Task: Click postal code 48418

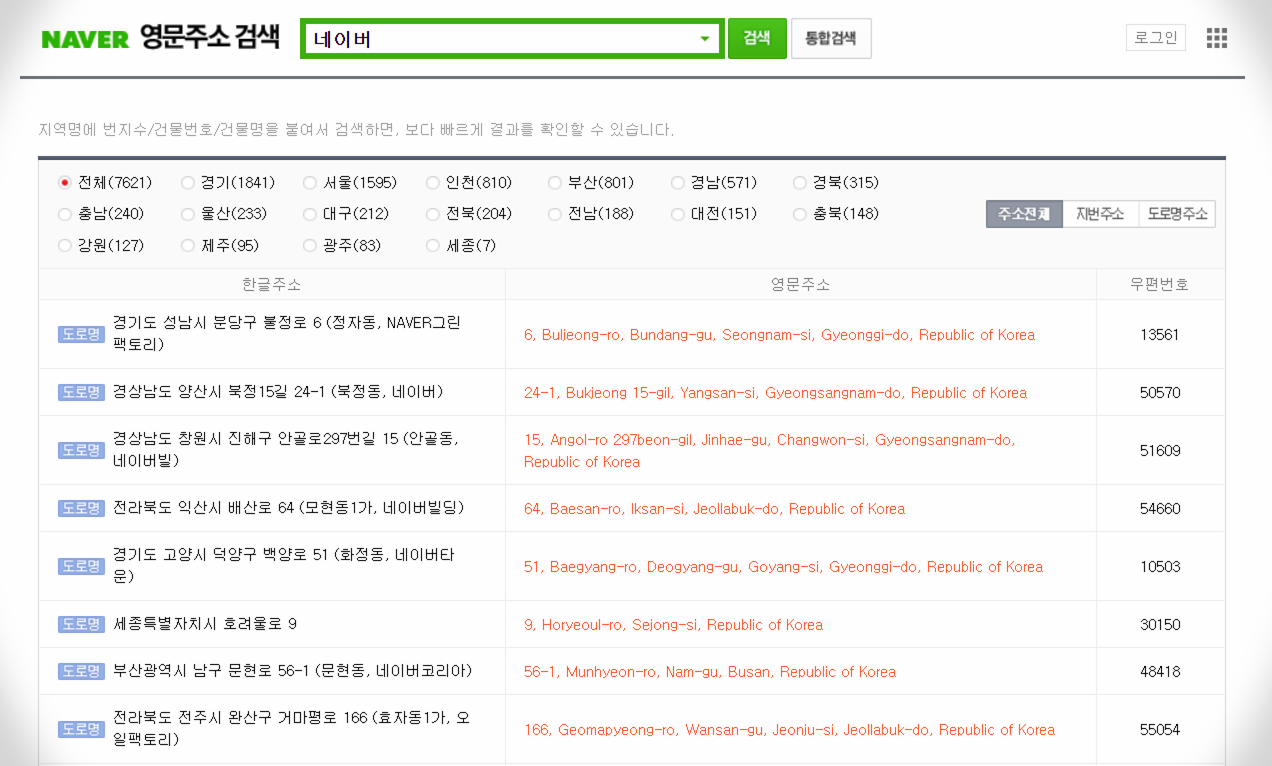Action: 1160,672
